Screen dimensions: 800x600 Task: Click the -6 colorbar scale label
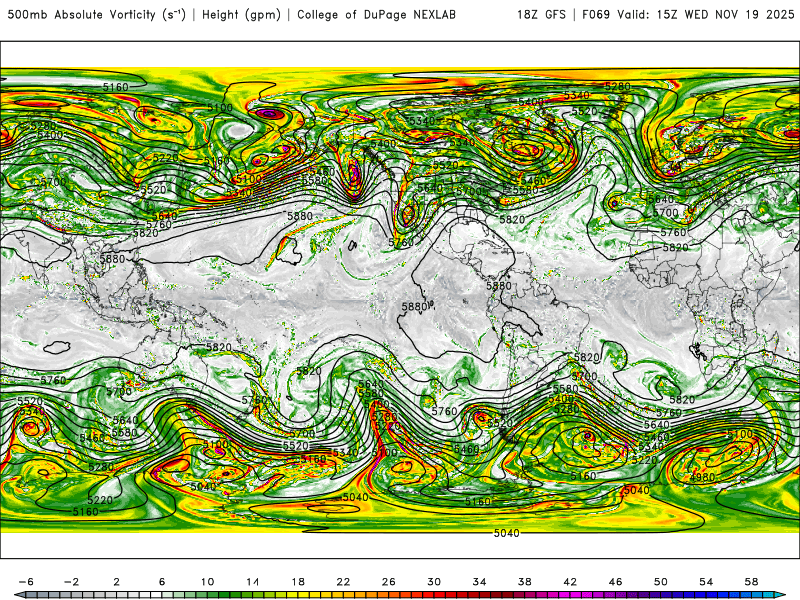[x=26, y=582]
